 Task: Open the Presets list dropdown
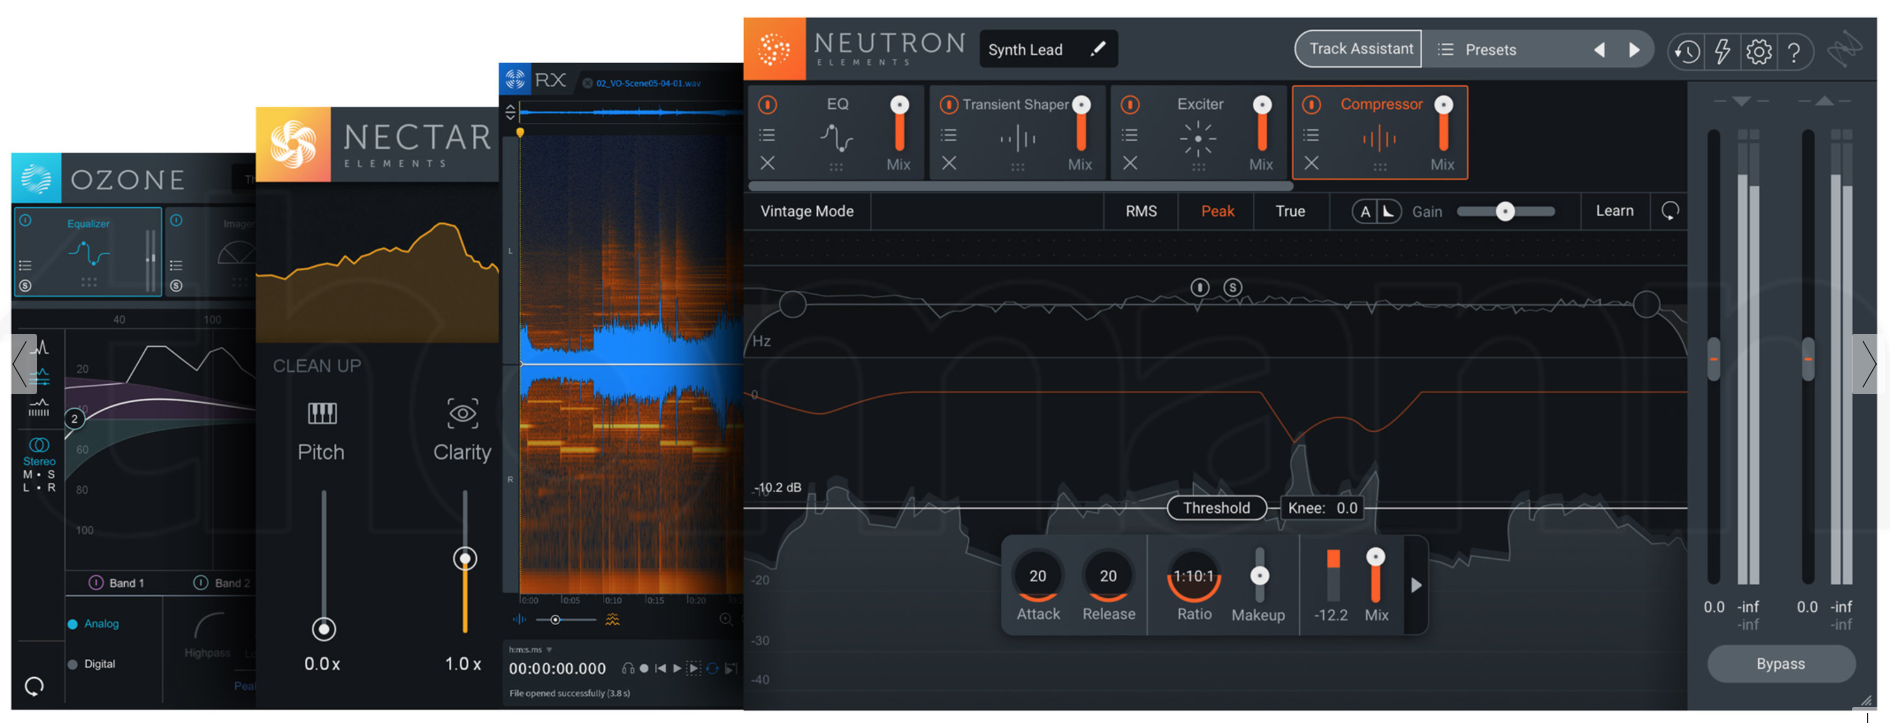1478,50
